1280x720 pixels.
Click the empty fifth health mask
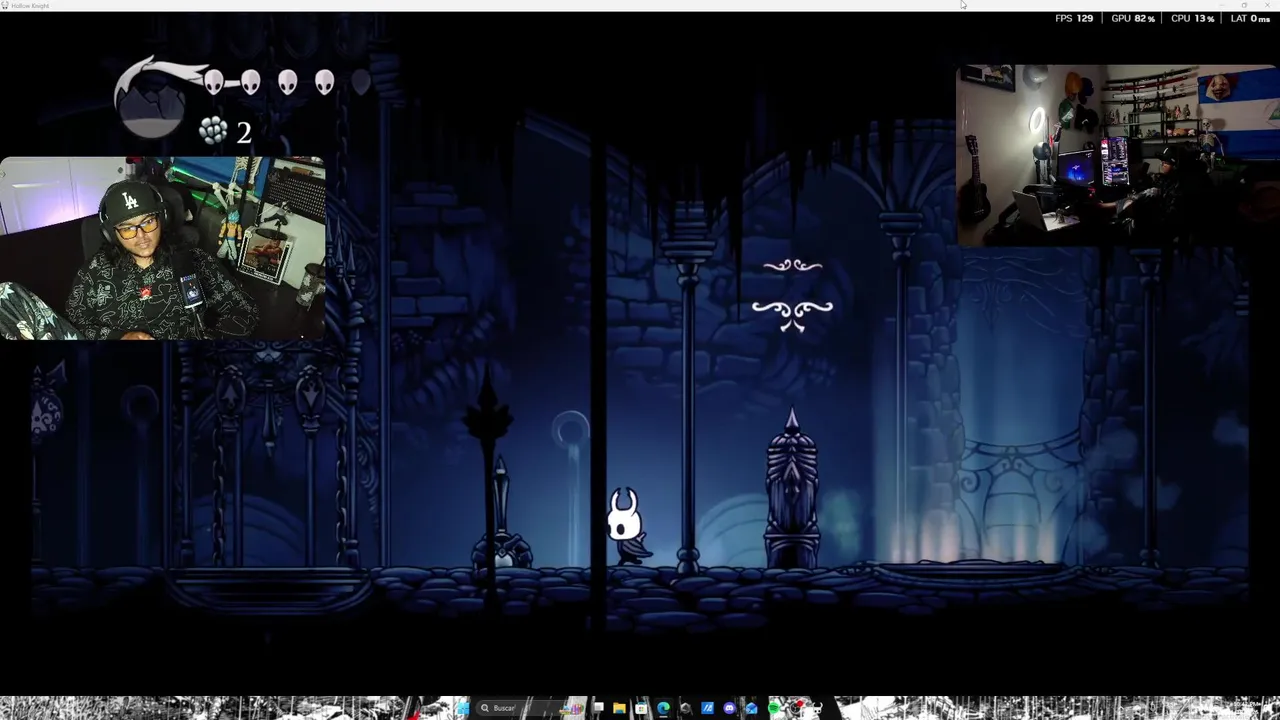[x=361, y=82]
